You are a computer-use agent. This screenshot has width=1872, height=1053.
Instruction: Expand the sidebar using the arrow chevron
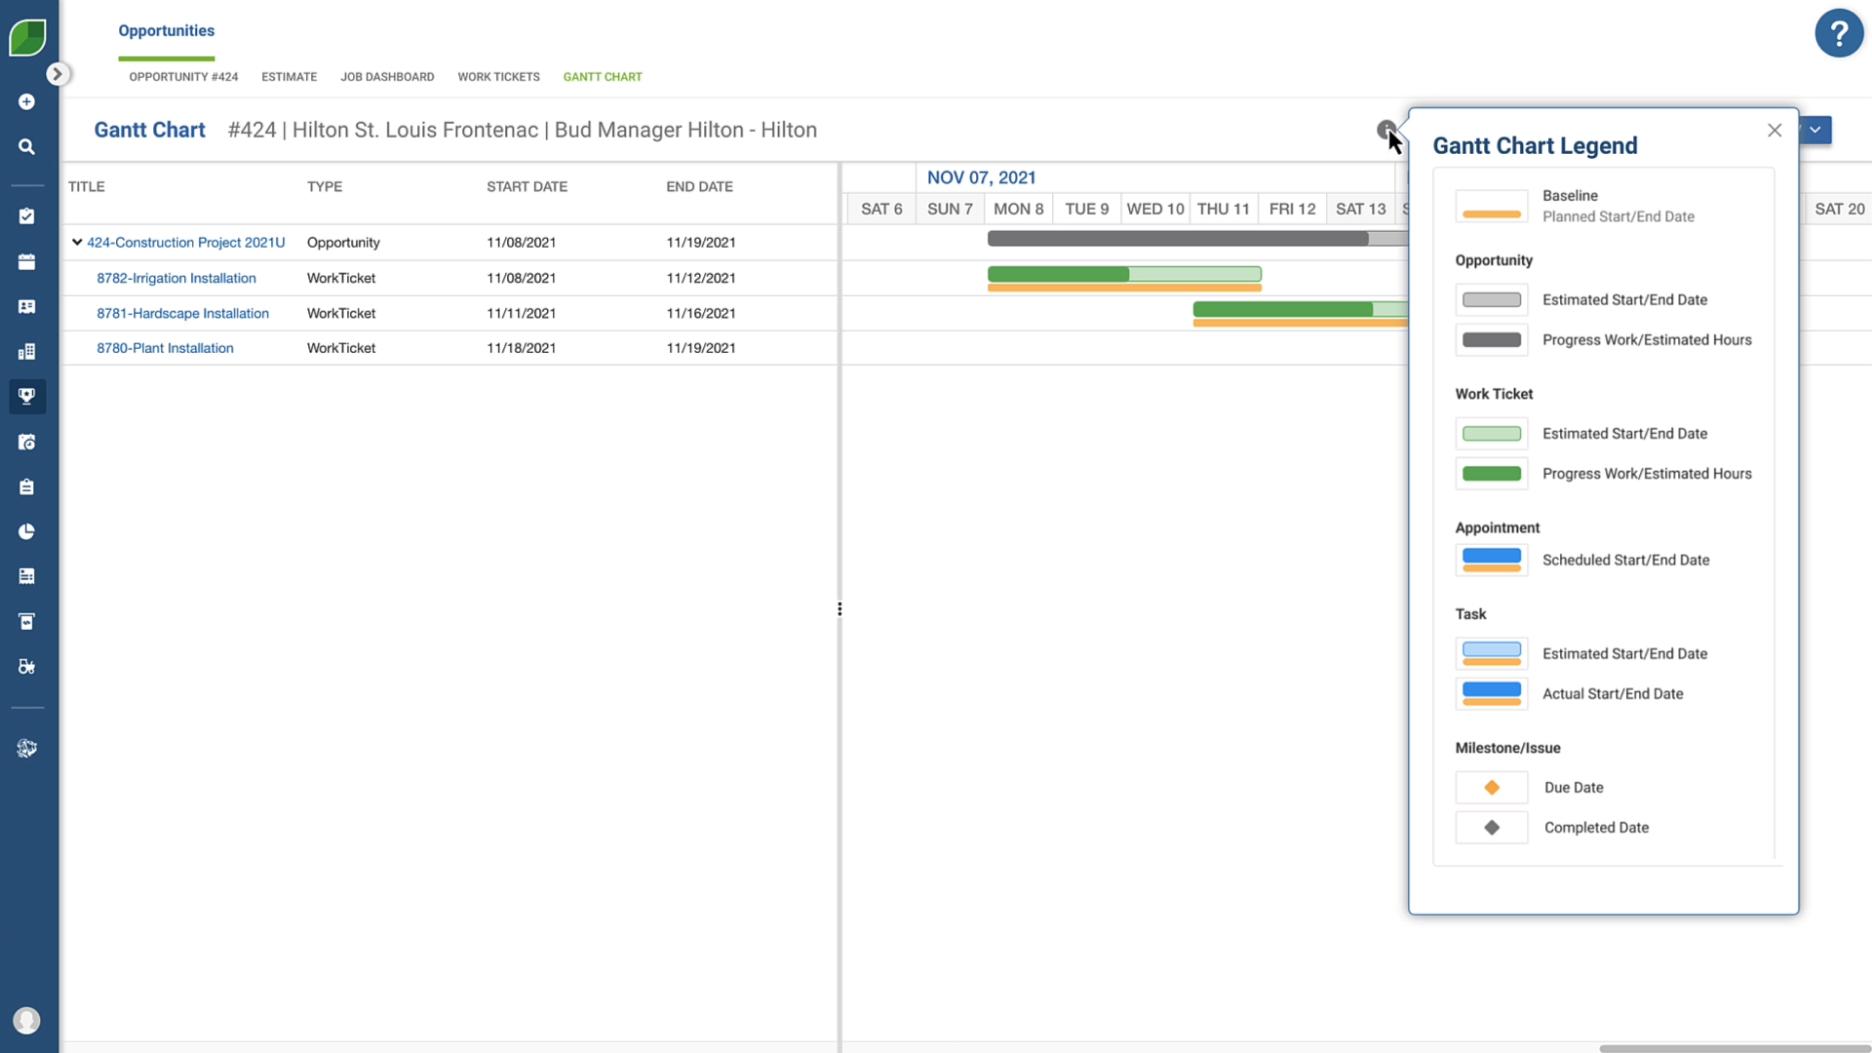57,73
